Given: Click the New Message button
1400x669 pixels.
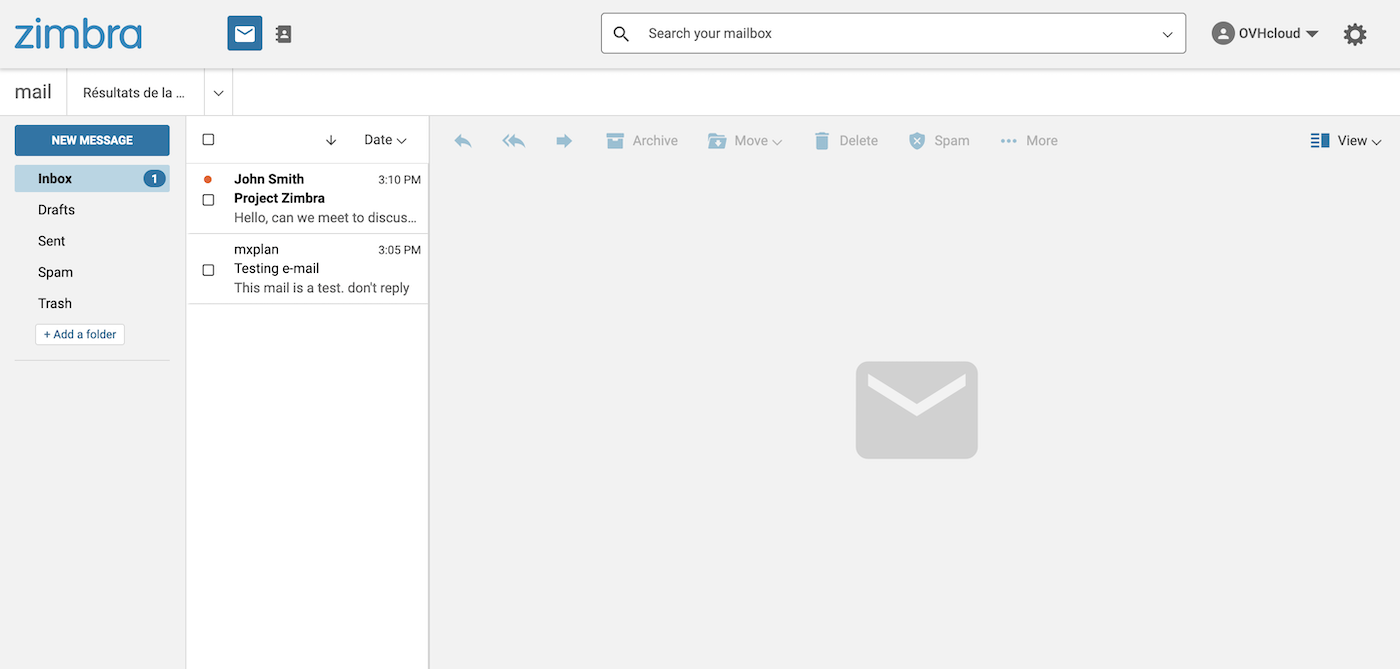Looking at the screenshot, I should point(91,140).
